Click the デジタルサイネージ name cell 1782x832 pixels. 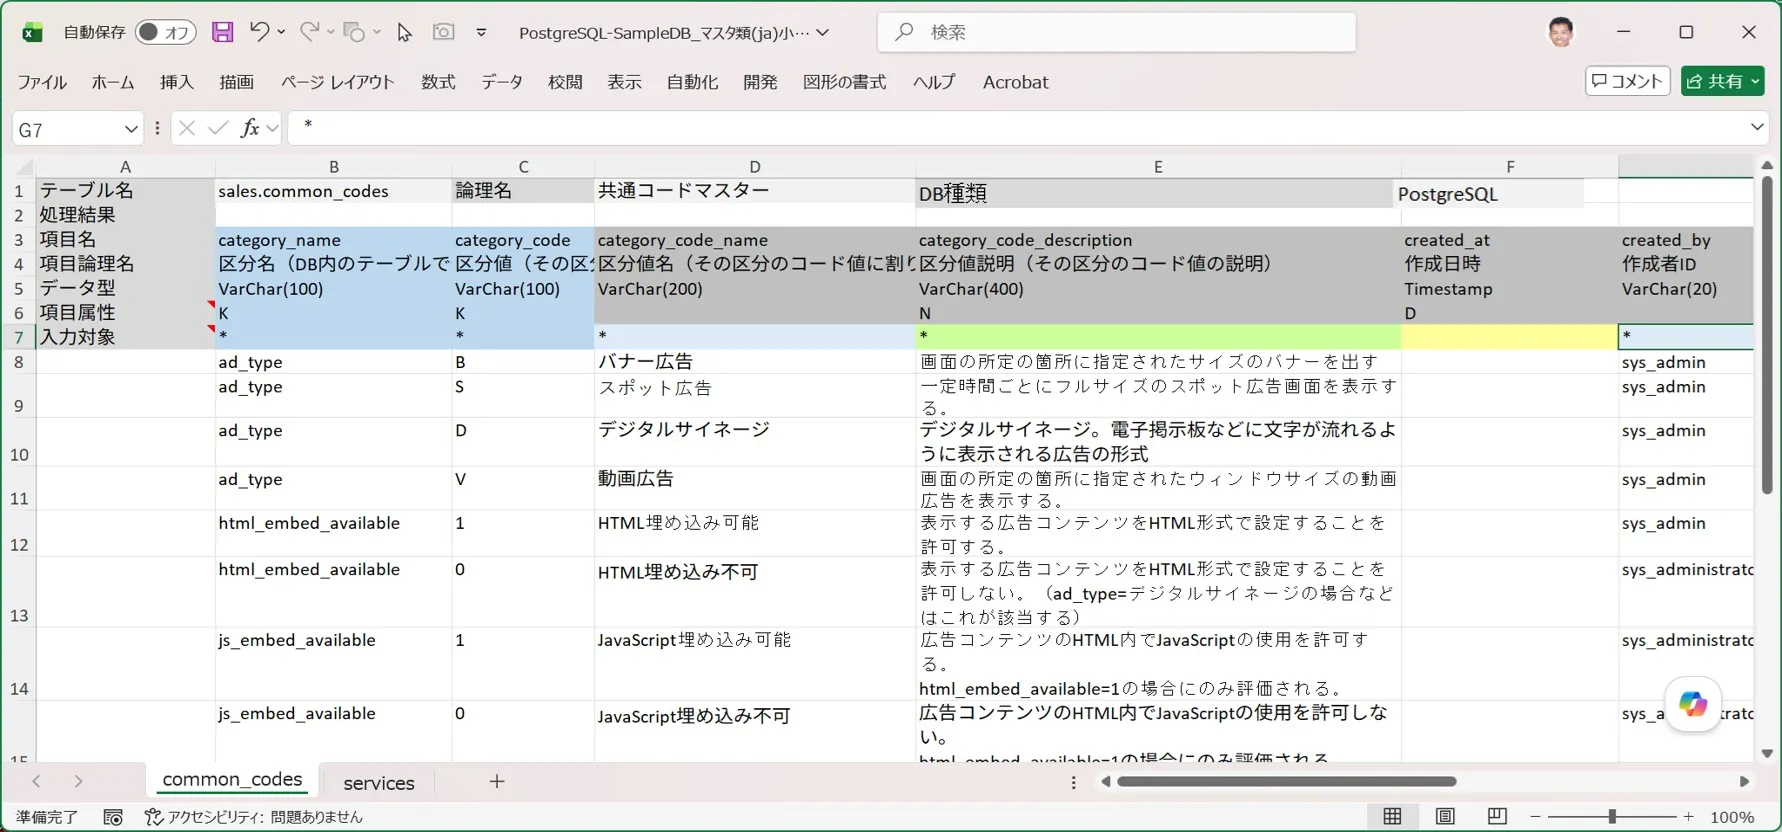tap(755, 442)
